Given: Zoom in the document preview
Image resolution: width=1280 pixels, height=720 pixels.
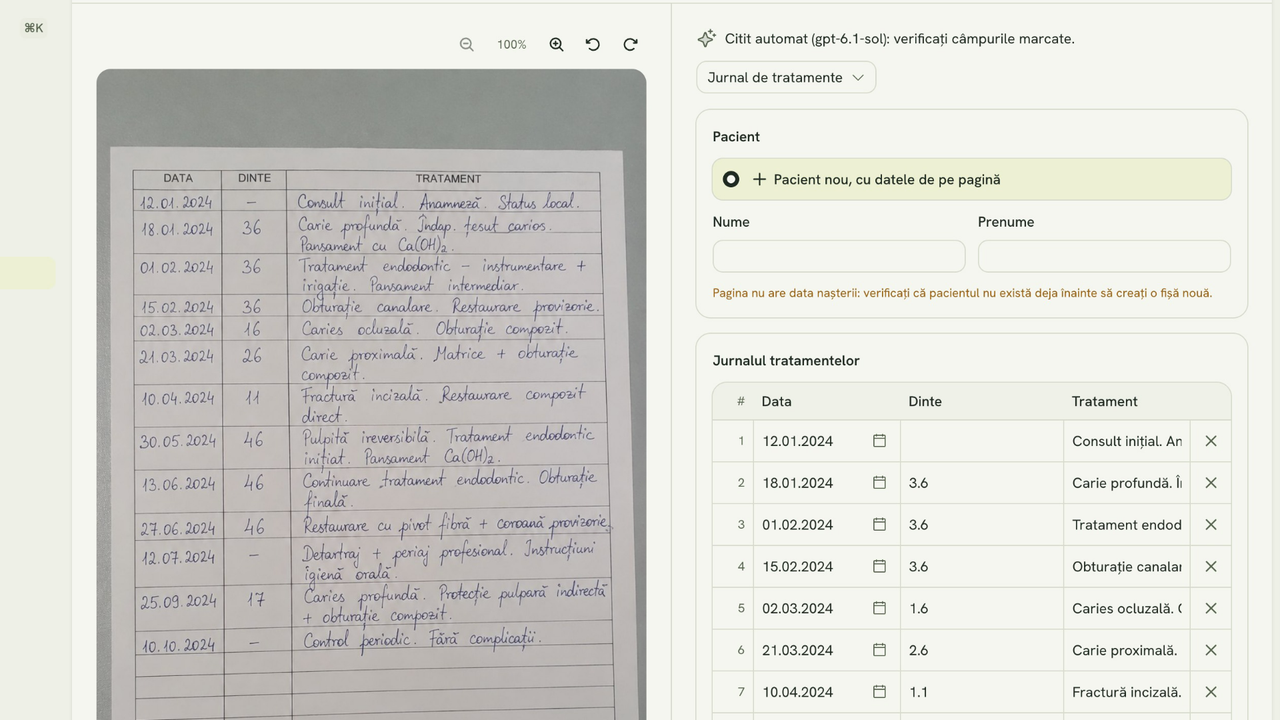Looking at the screenshot, I should click(557, 45).
